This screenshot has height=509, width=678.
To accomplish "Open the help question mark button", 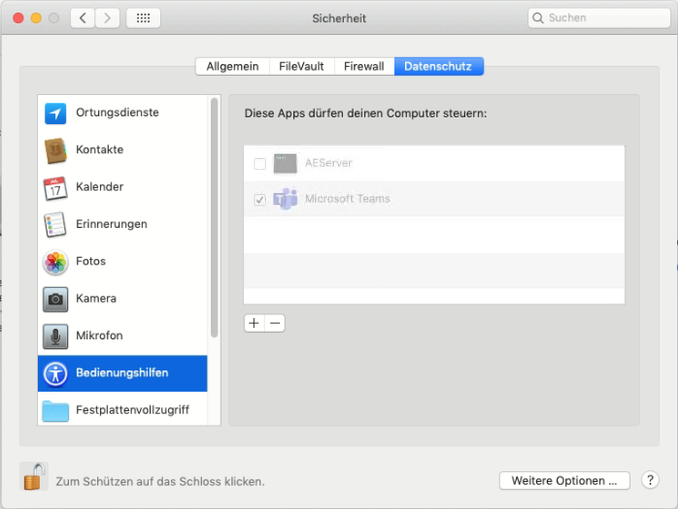I will 650,480.
